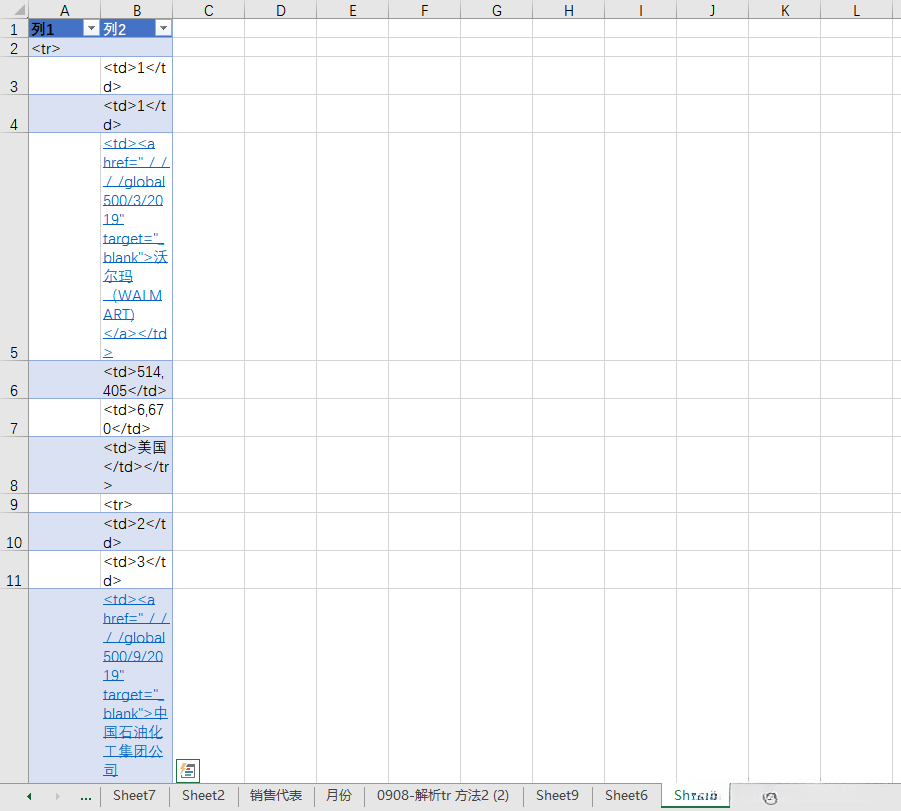Open the 列2 filter dropdown
Screen dimensions: 901x811
(x=163, y=28)
